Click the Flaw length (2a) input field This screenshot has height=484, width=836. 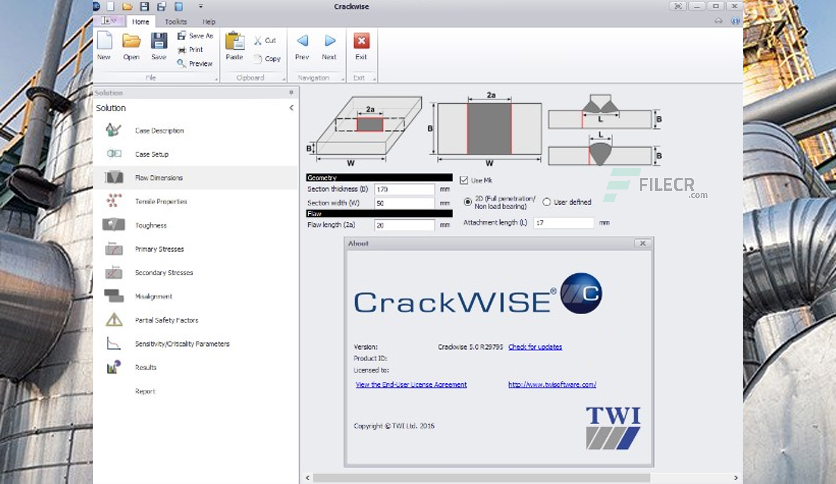(x=404, y=225)
